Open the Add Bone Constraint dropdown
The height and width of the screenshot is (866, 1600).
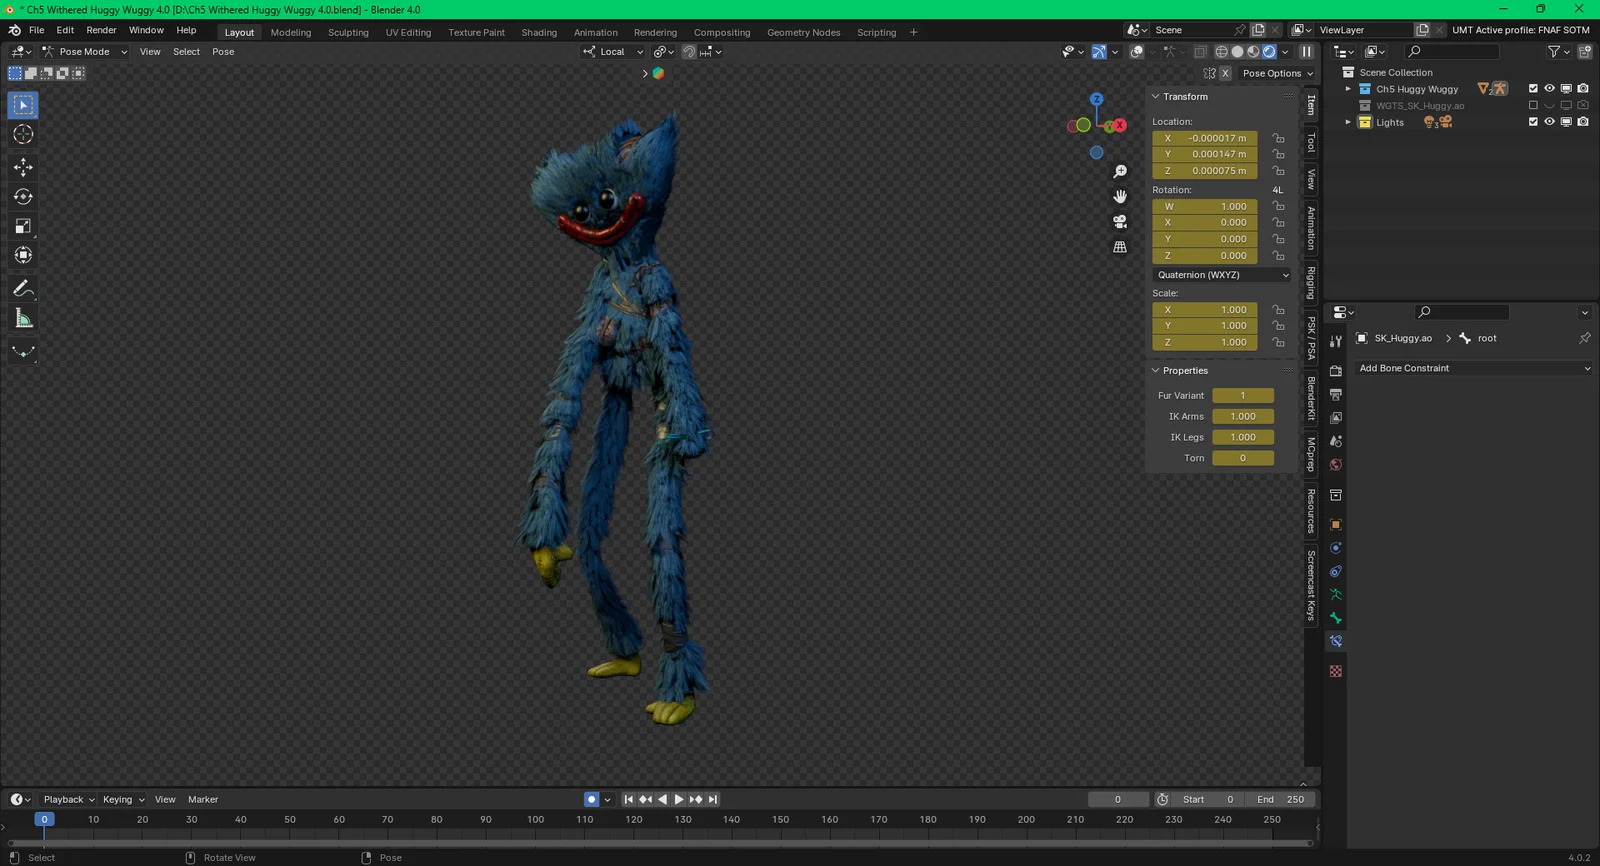coord(1472,368)
